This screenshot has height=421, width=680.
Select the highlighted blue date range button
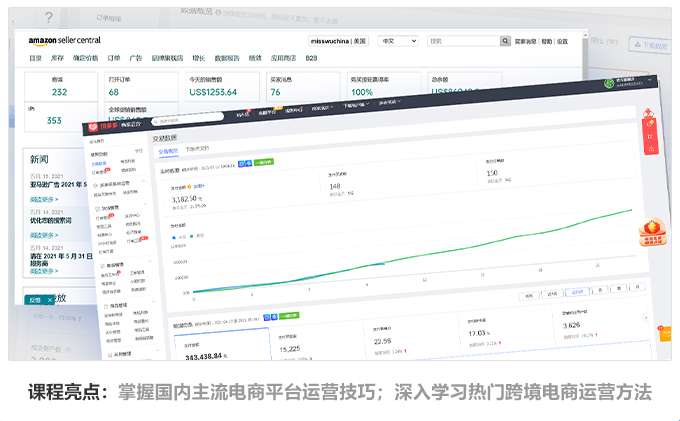click(x=577, y=292)
